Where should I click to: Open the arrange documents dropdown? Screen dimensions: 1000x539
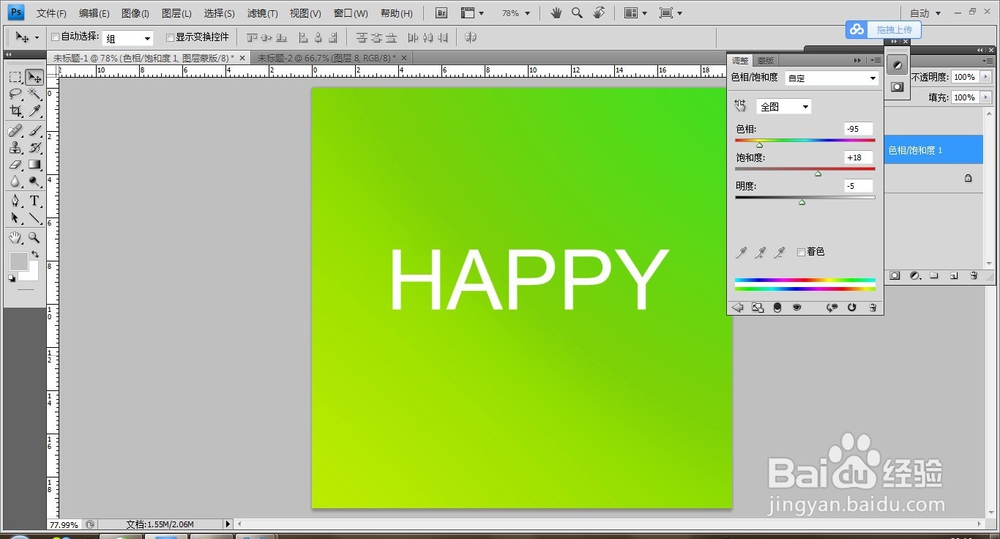(635, 13)
